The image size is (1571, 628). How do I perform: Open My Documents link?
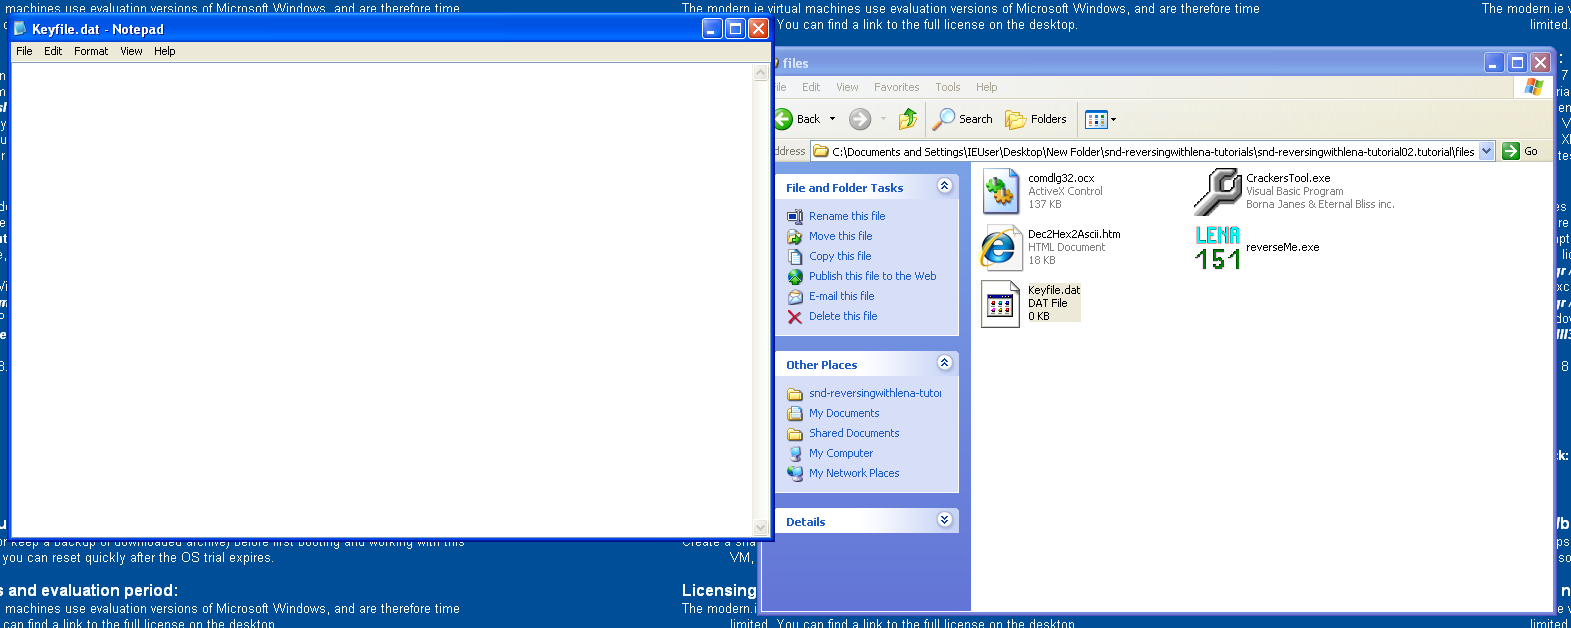click(844, 413)
